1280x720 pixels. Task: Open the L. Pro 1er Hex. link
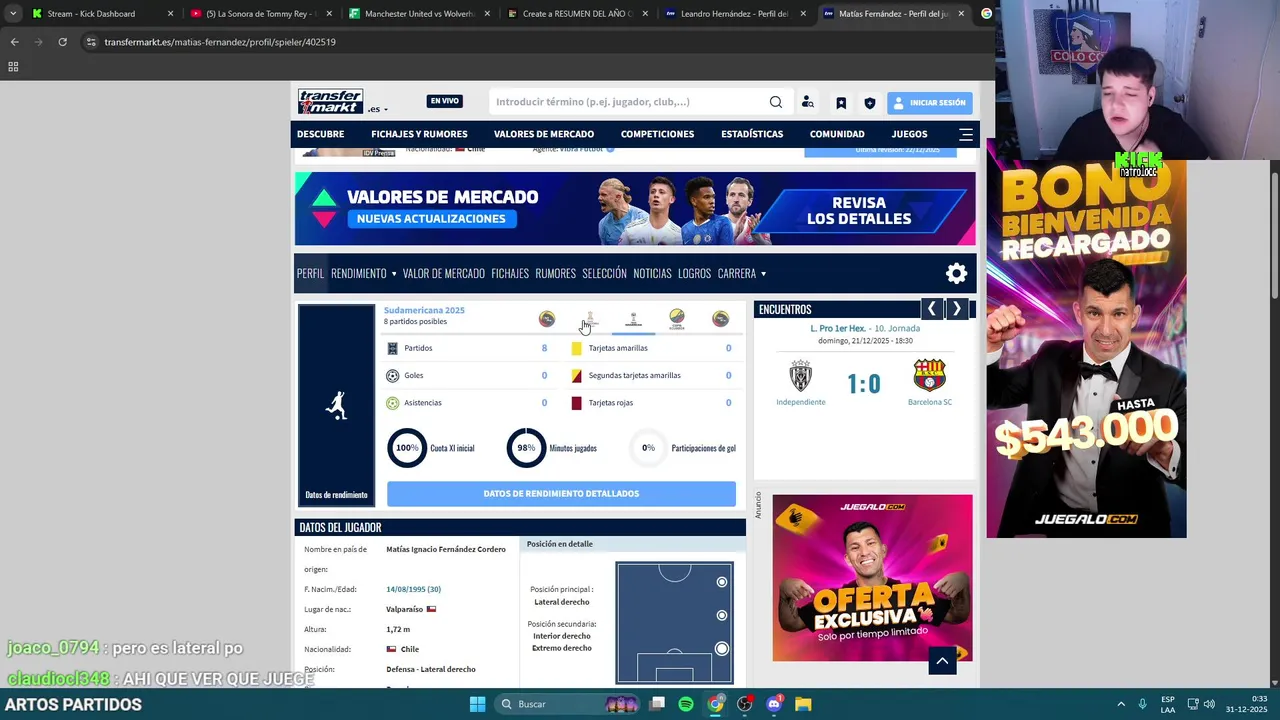coord(838,328)
